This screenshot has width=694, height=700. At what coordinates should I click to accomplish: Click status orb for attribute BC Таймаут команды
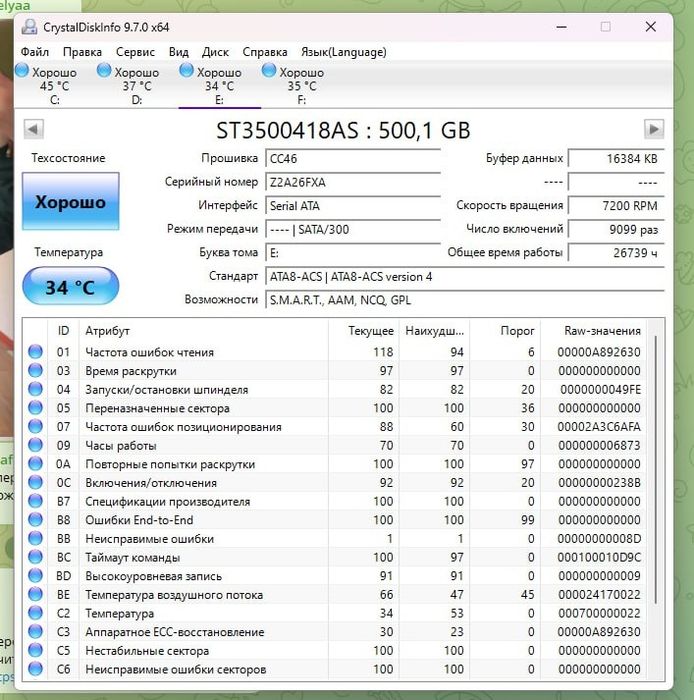coord(35,557)
